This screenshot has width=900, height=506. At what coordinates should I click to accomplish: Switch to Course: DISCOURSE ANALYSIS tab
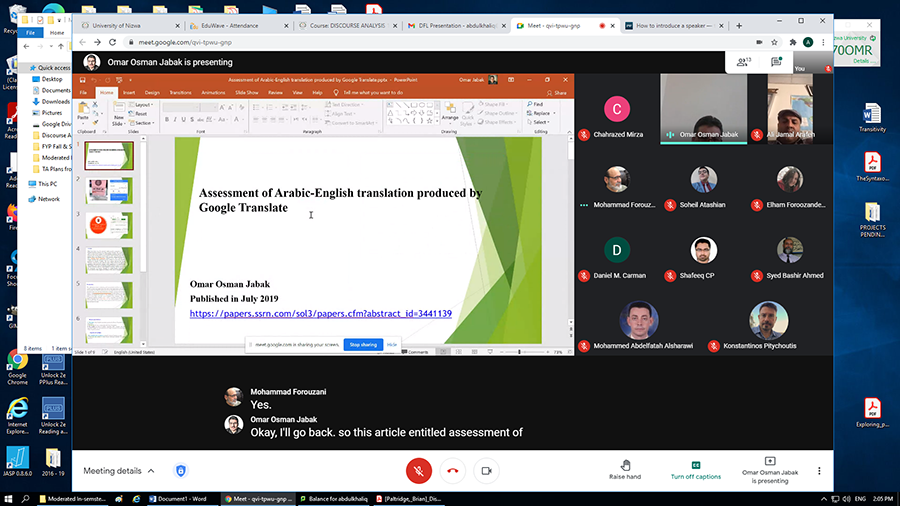(x=347, y=26)
